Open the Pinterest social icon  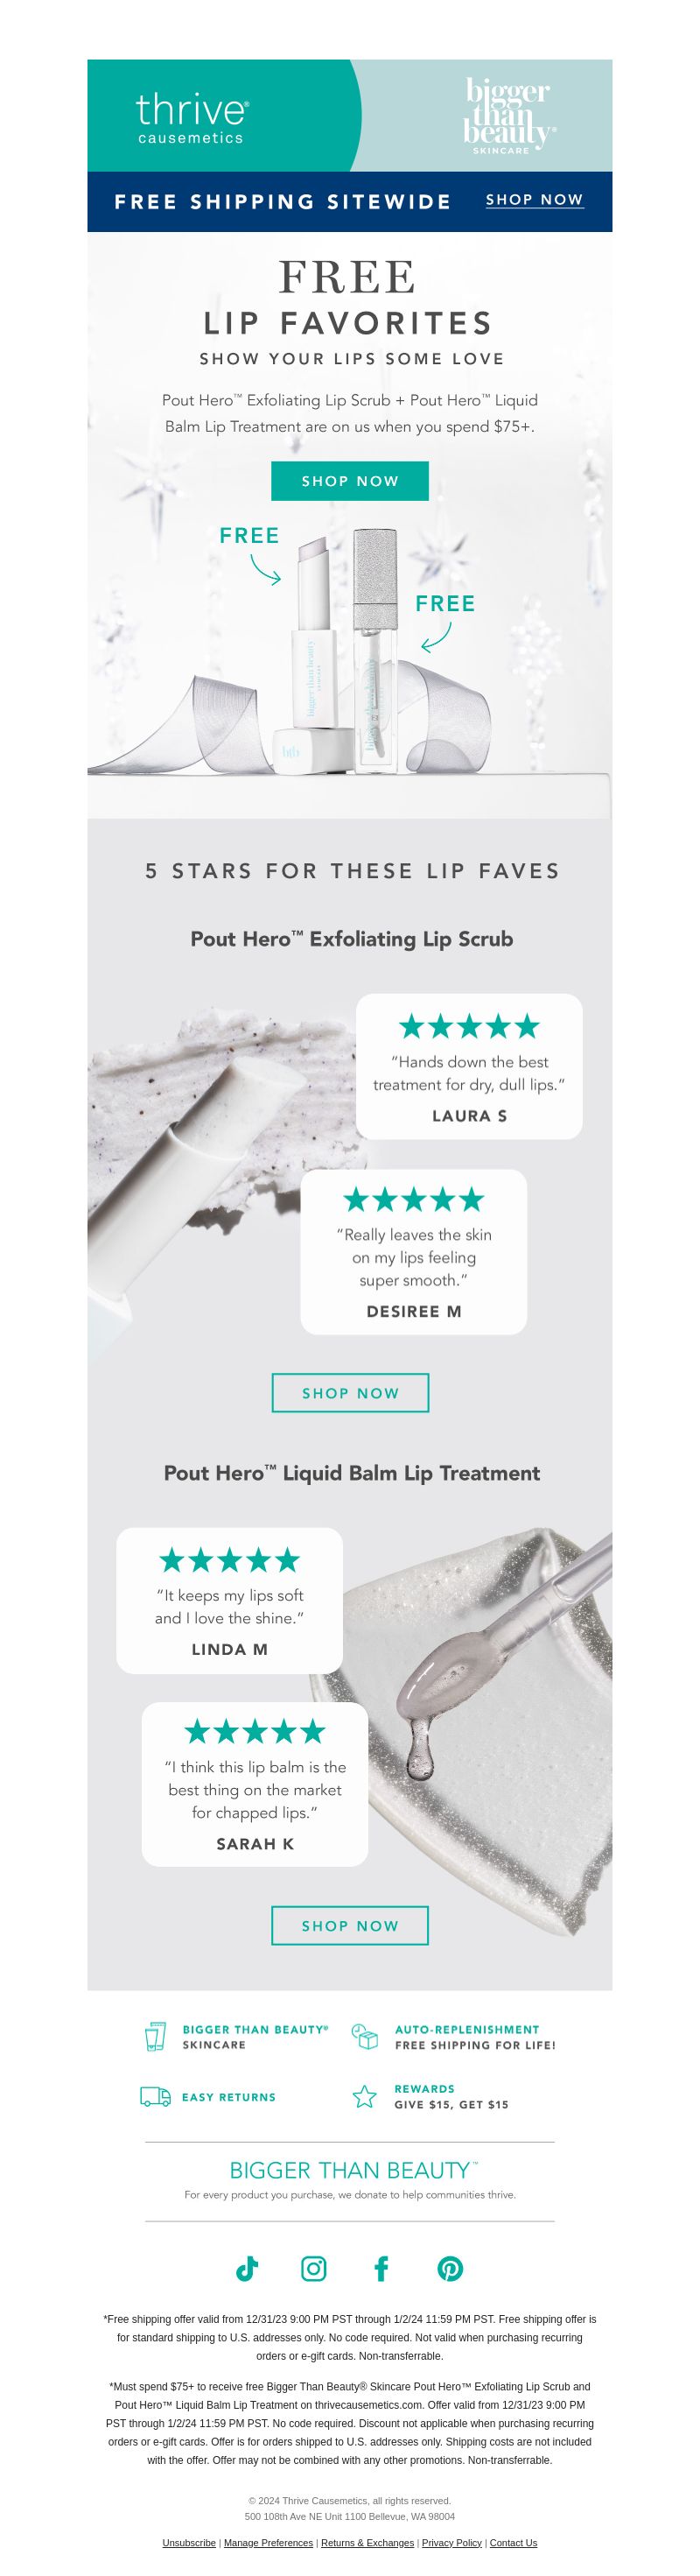(x=450, y=2268)
